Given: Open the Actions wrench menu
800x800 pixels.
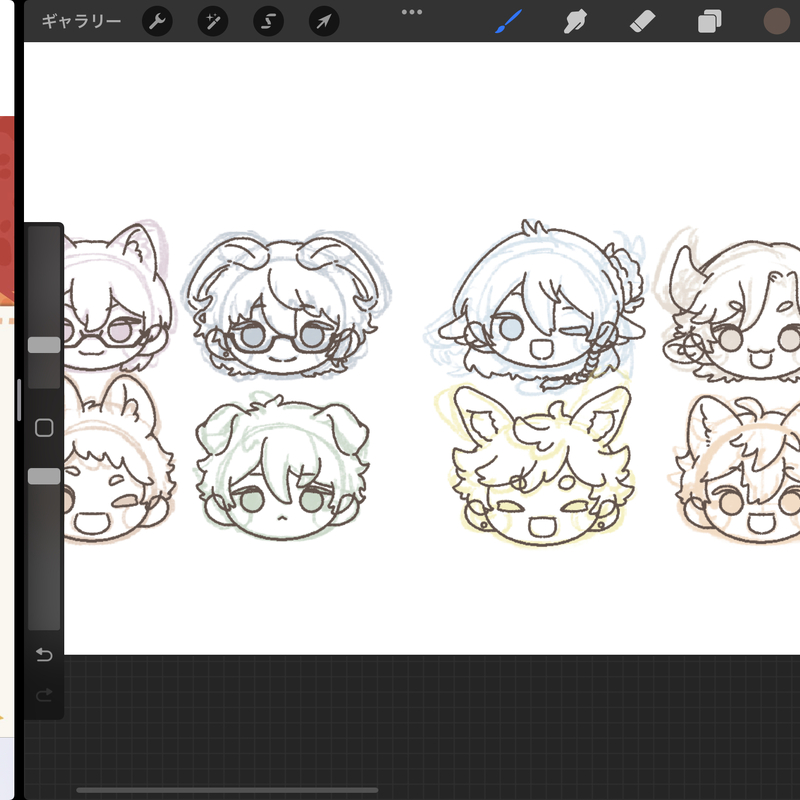Looking at the screenshot, I should tap(157, 21).
